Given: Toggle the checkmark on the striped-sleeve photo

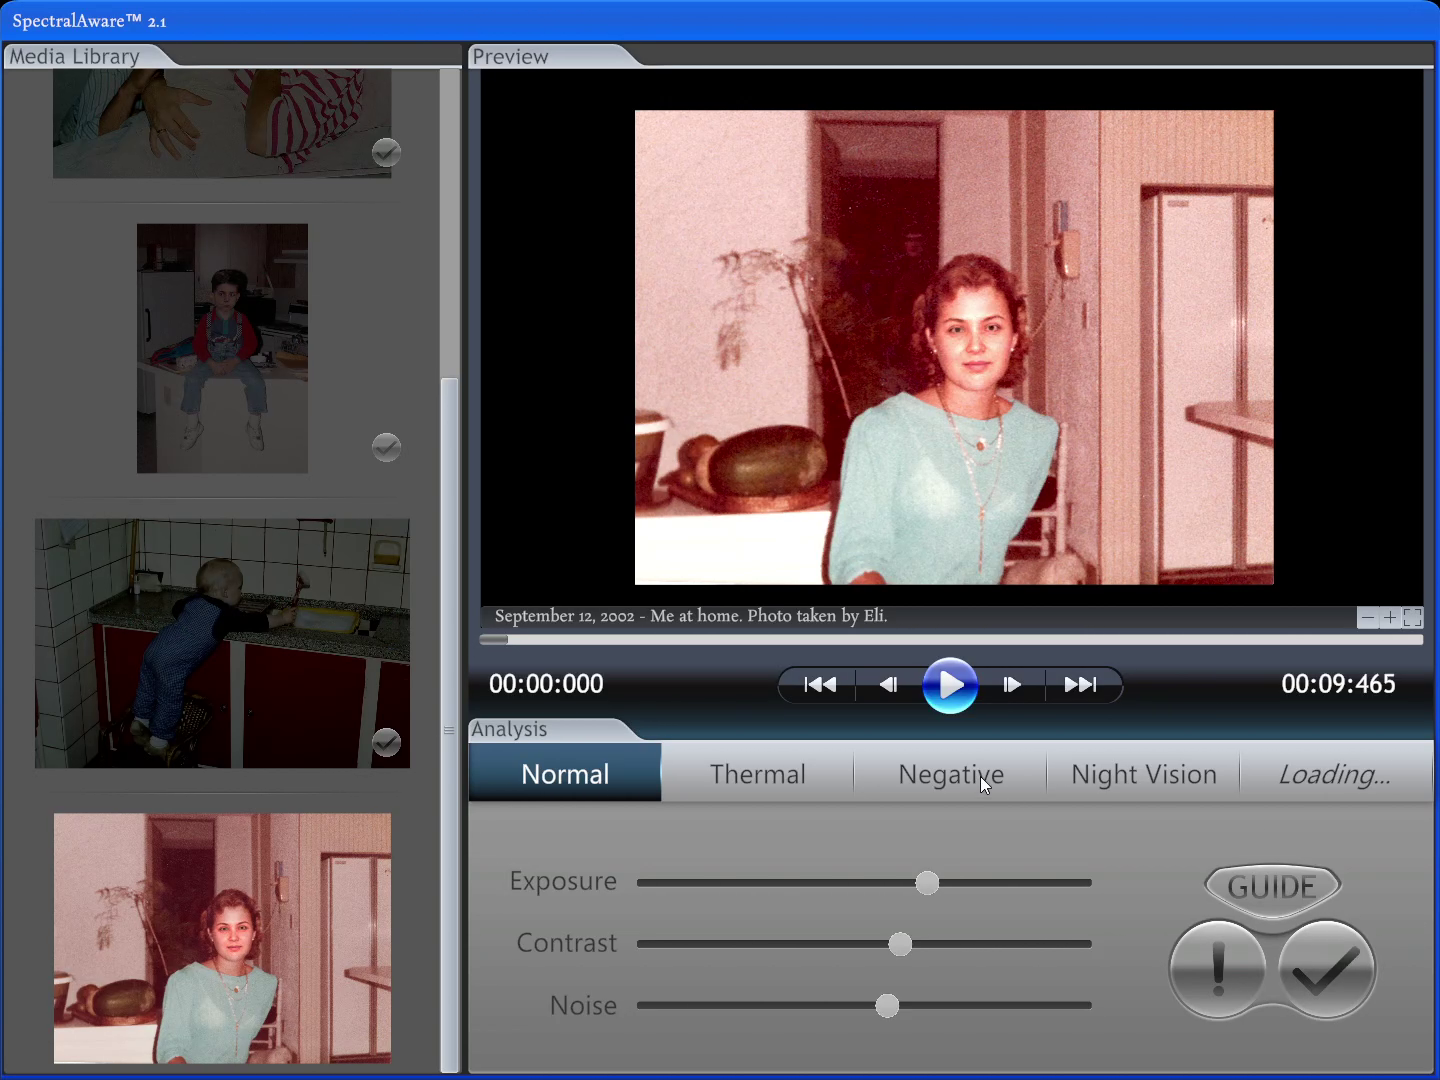Looking at the screenshot, I should click(x=386, y=152).
